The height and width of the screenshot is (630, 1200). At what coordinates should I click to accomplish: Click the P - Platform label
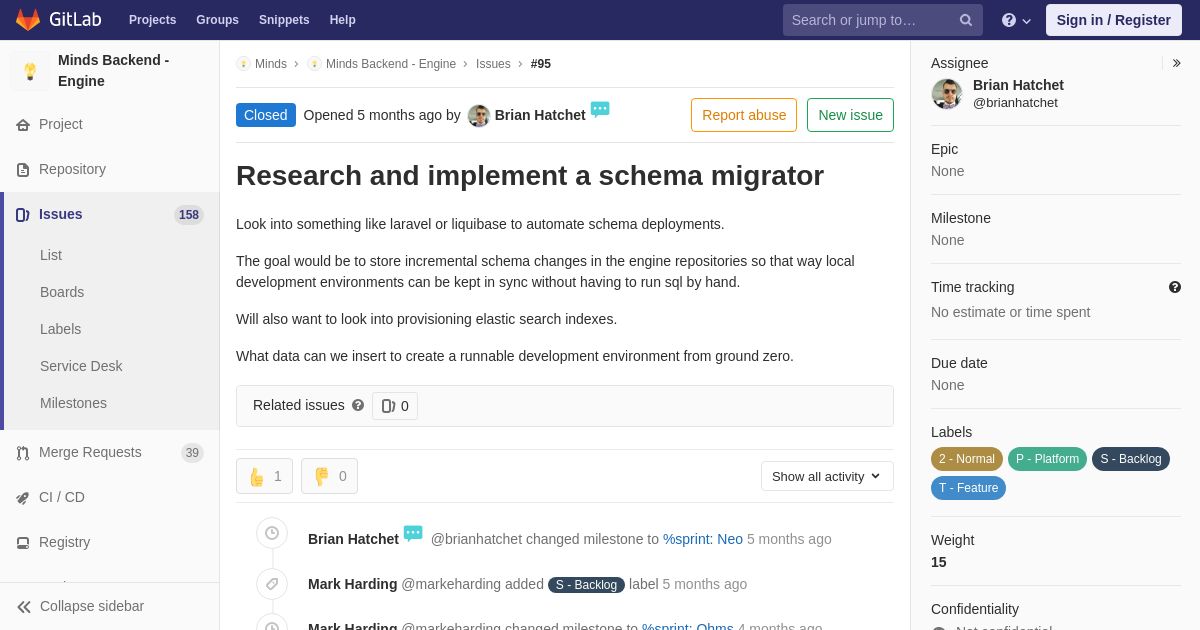click(x=1047, y=459)
